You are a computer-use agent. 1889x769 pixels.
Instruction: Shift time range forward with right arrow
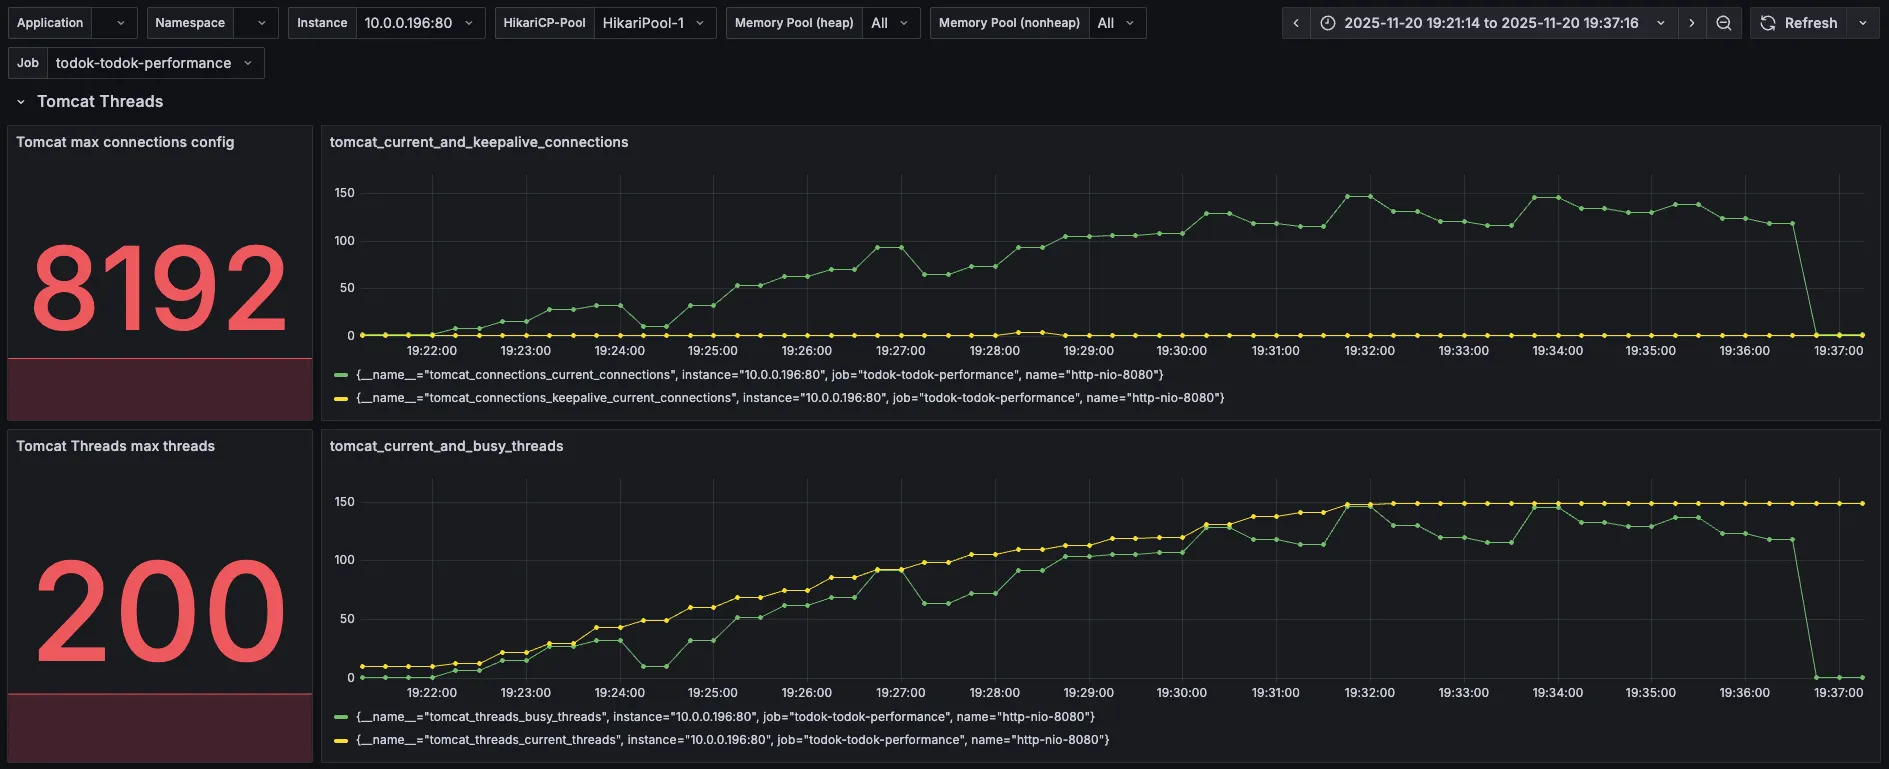(1692, 23)
